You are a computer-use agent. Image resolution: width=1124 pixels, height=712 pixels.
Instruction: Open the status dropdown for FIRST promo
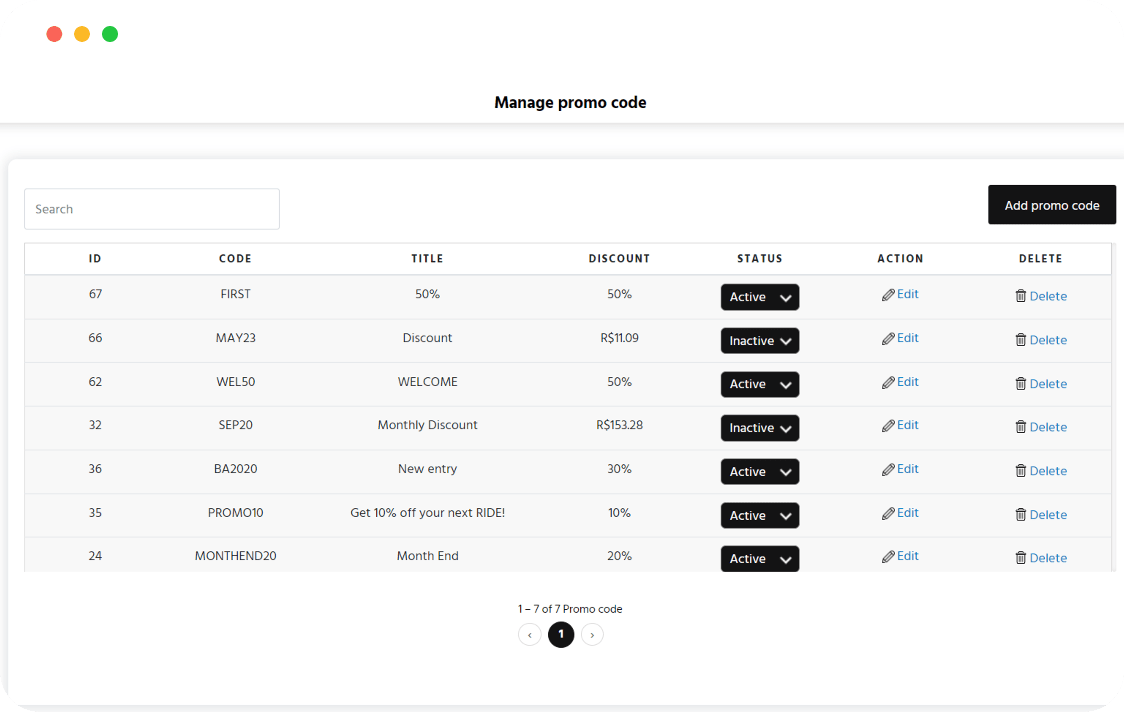[760, 297]
